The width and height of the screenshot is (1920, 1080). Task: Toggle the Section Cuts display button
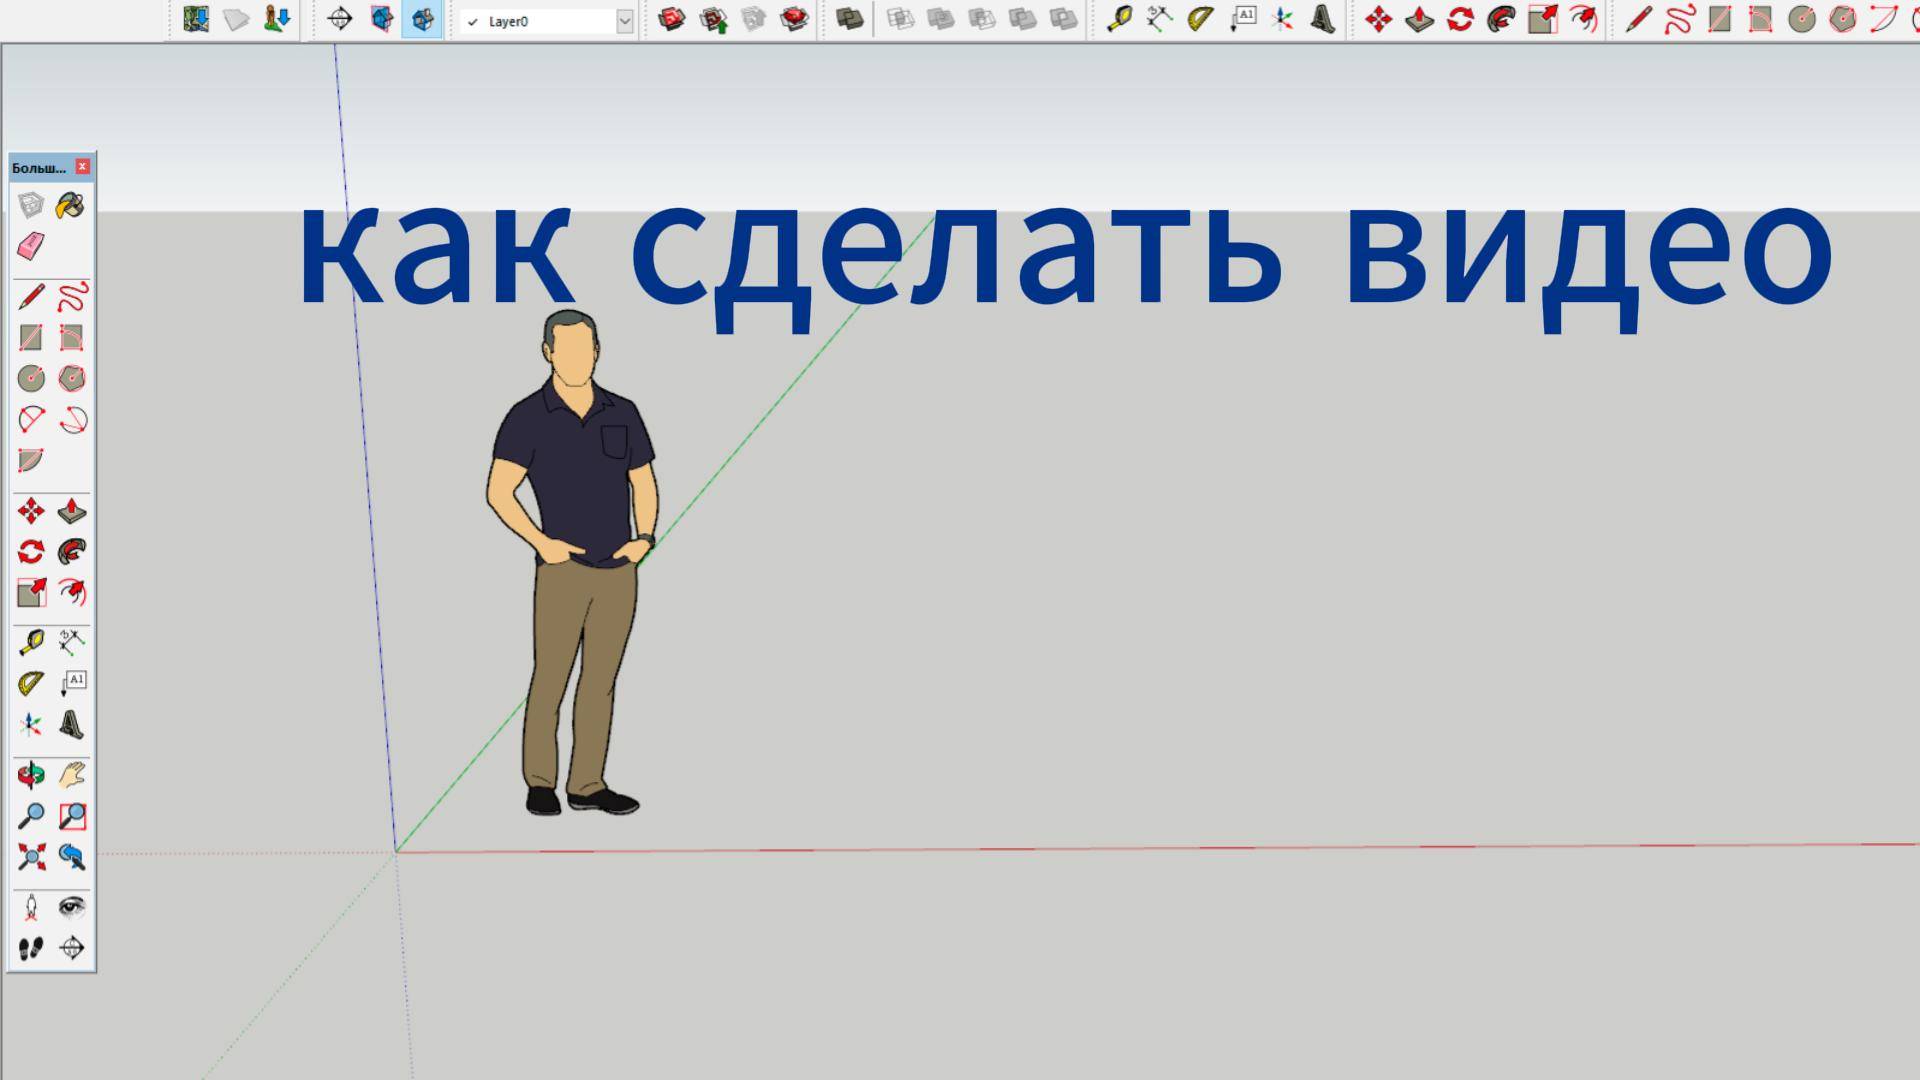tap(423, 19)
